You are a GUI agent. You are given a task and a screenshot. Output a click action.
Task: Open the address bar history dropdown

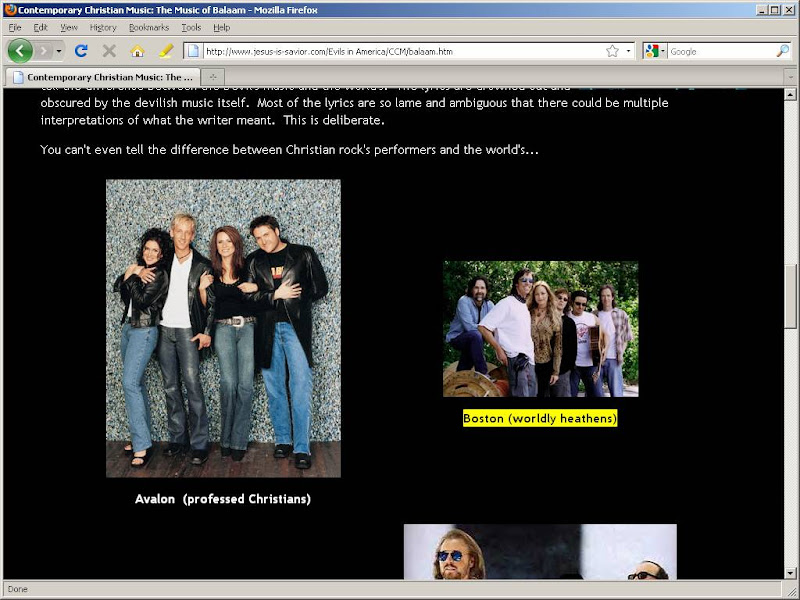click(x=628, y=51)
